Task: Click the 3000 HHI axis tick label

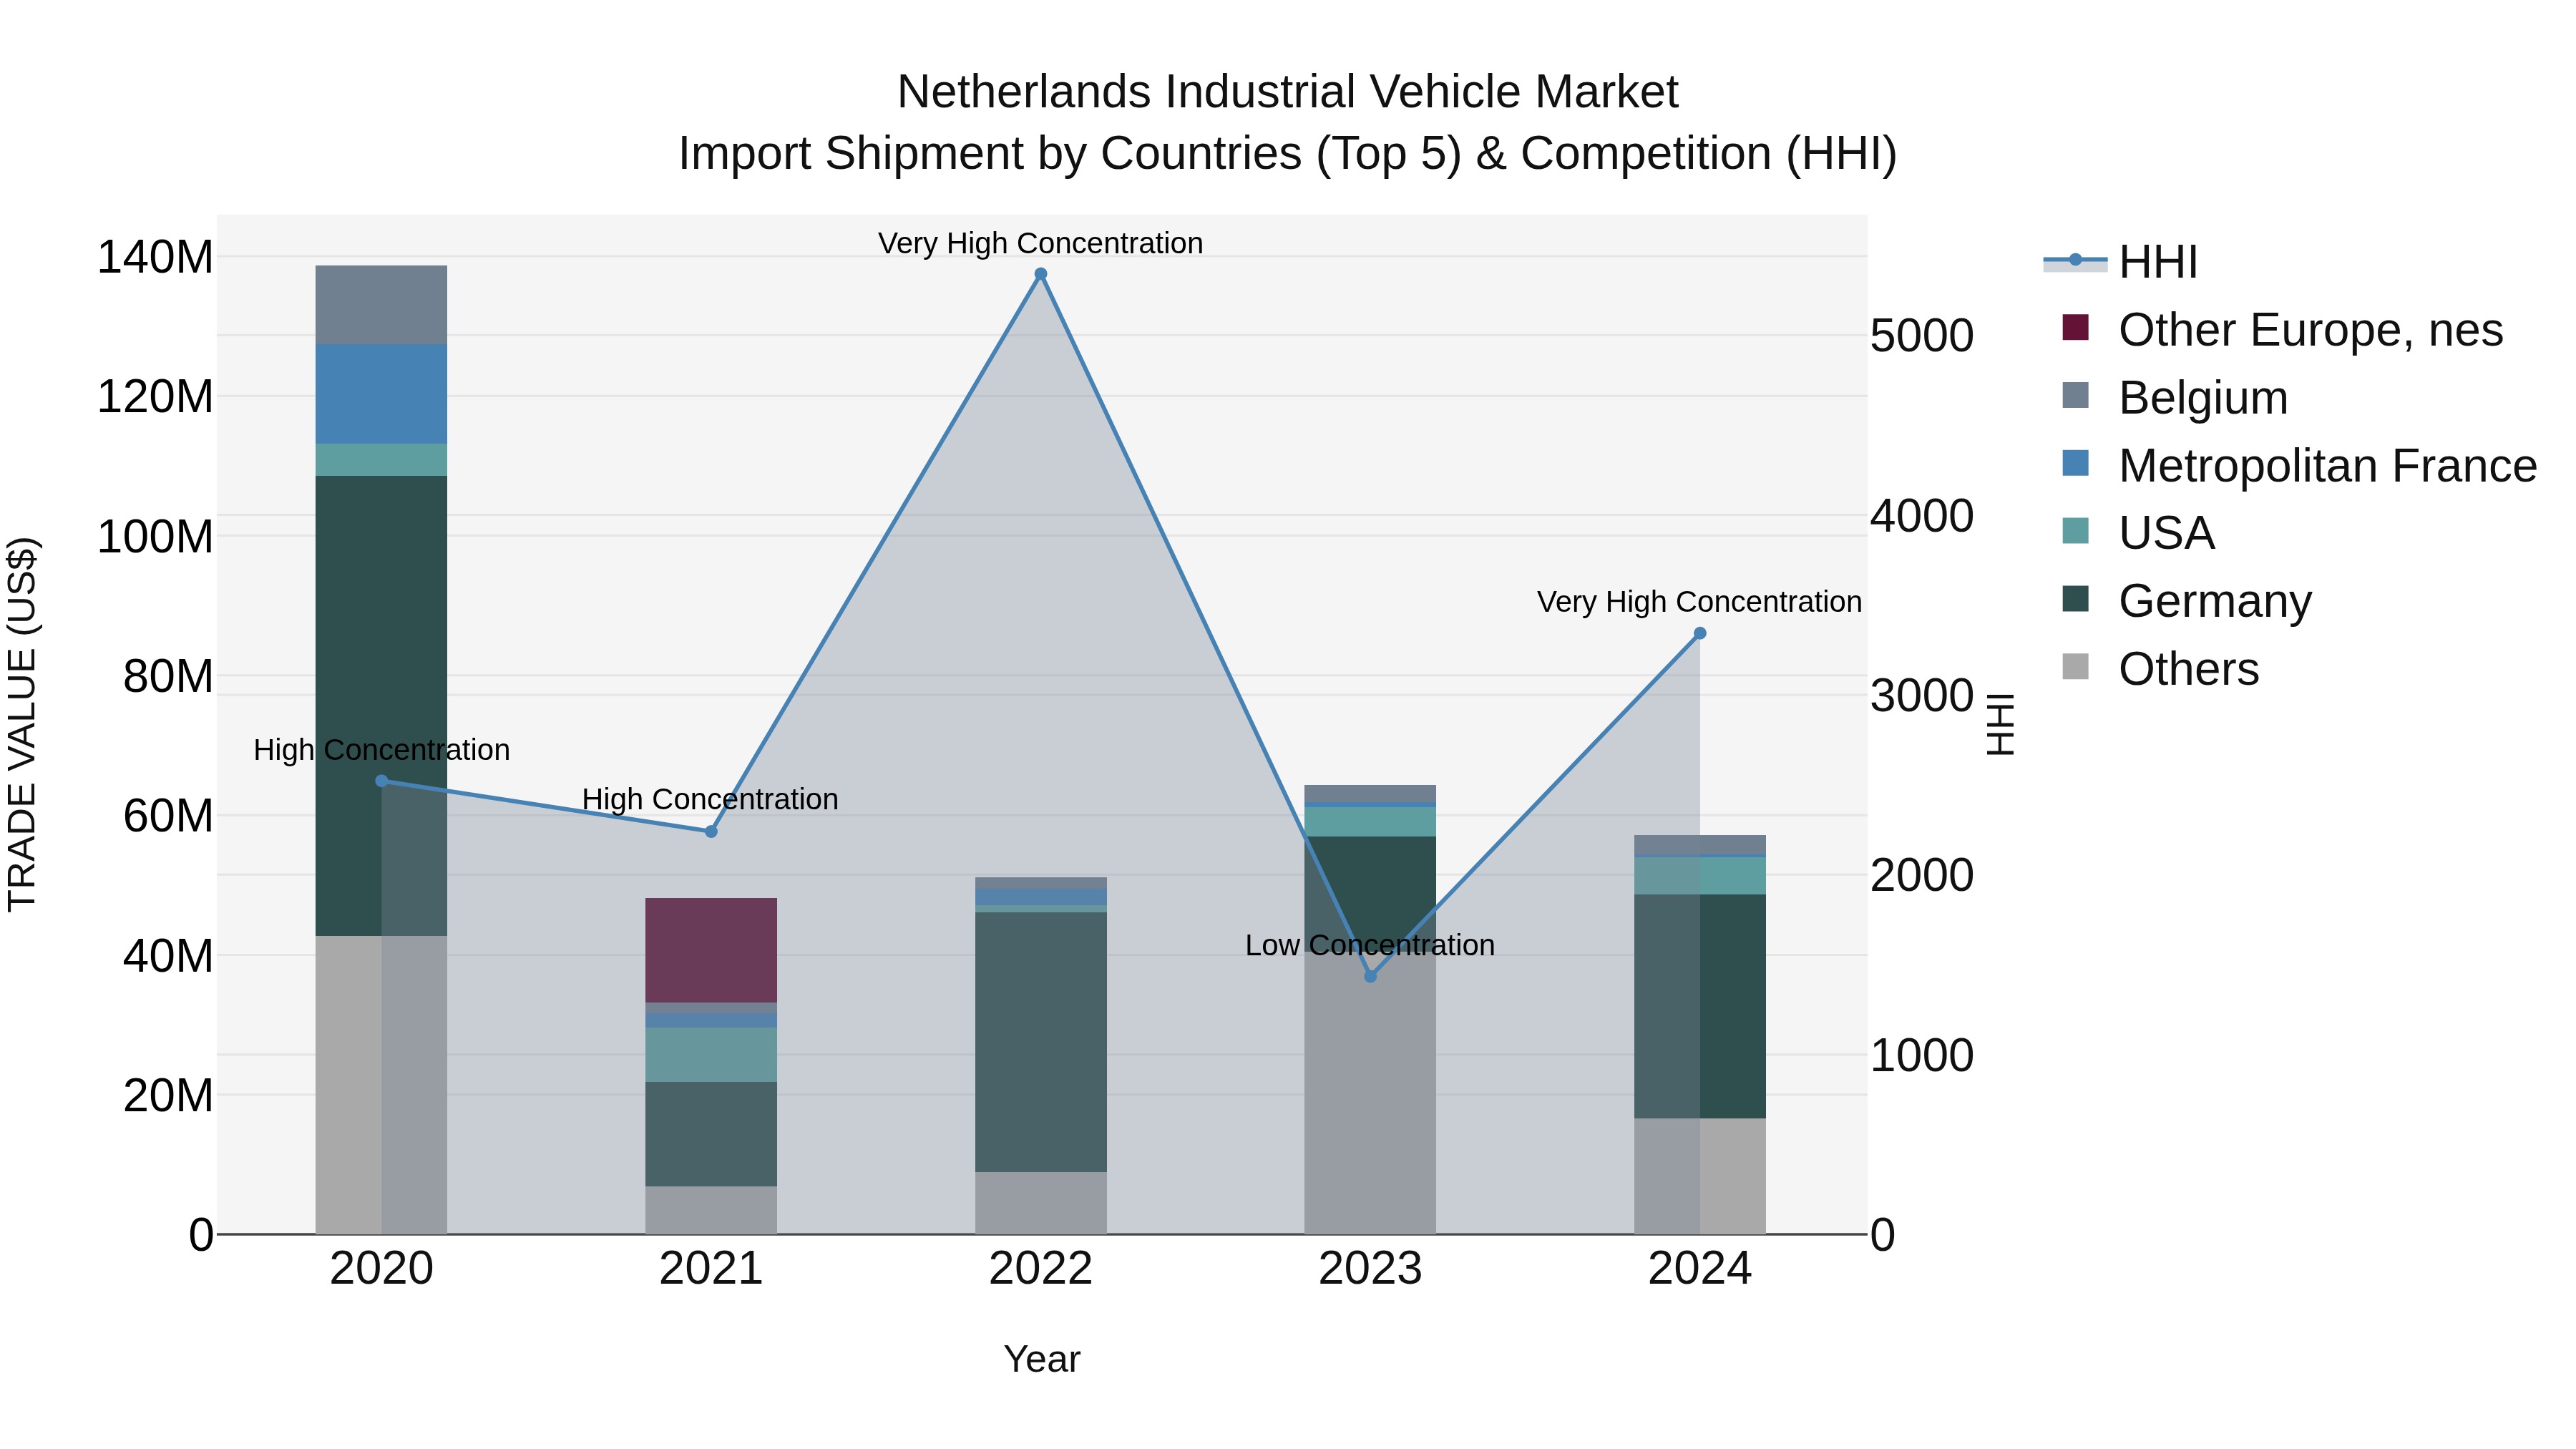Action: tap(1922, 695)
